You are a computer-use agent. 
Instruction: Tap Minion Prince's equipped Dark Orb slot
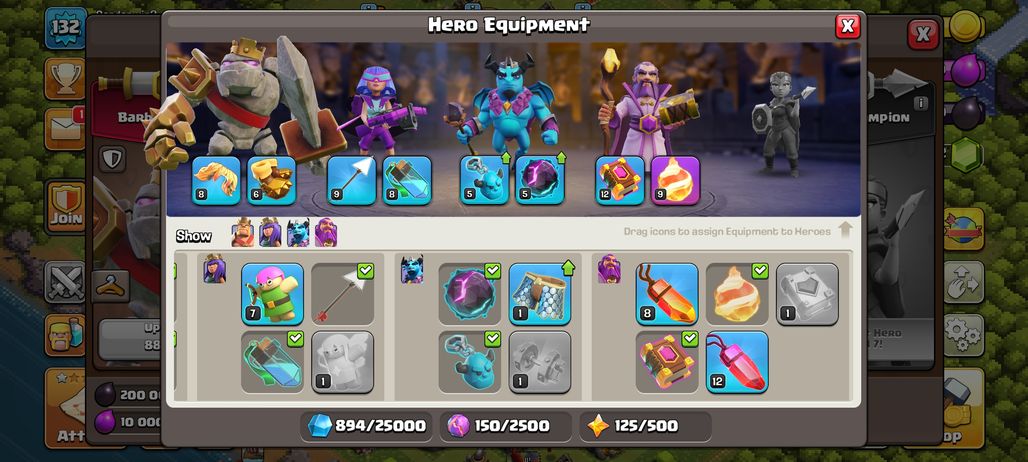540,180
